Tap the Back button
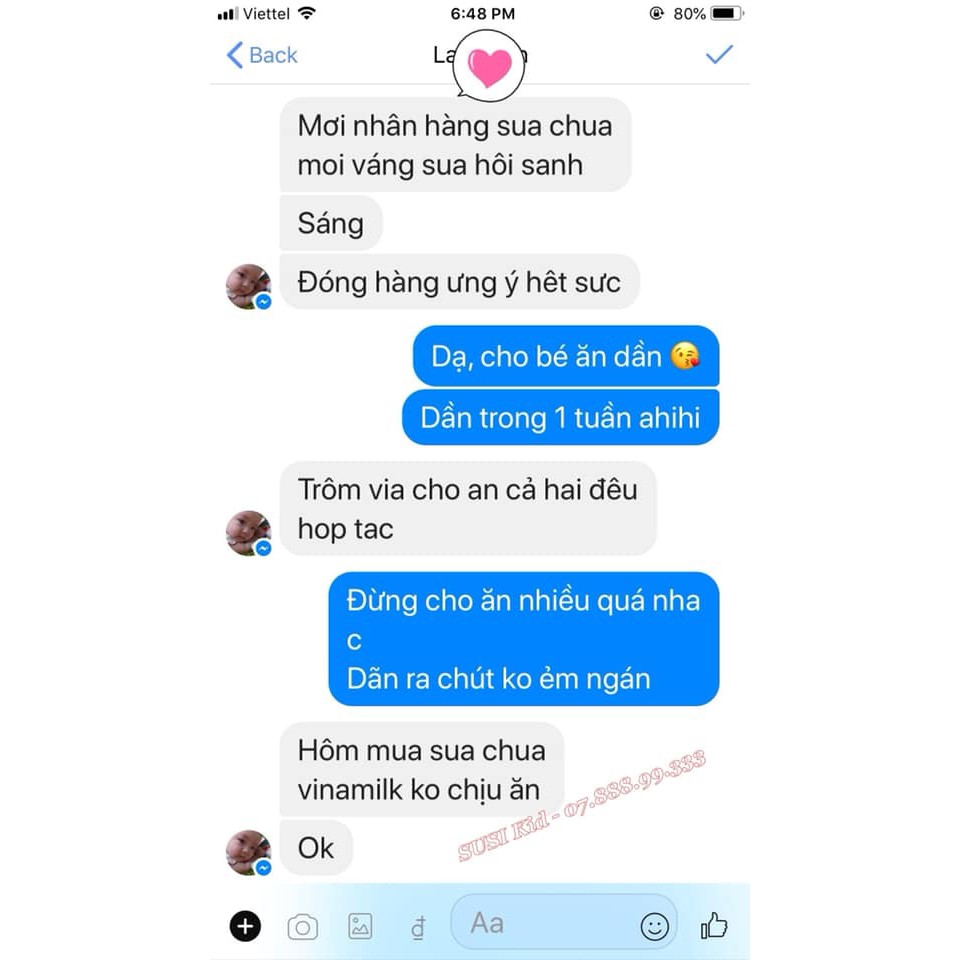The image size is (960, 960). coord(261,55)
